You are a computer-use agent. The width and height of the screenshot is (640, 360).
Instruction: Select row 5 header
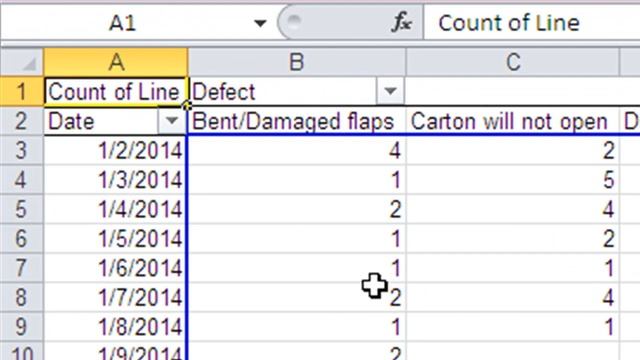pos(22,209)
